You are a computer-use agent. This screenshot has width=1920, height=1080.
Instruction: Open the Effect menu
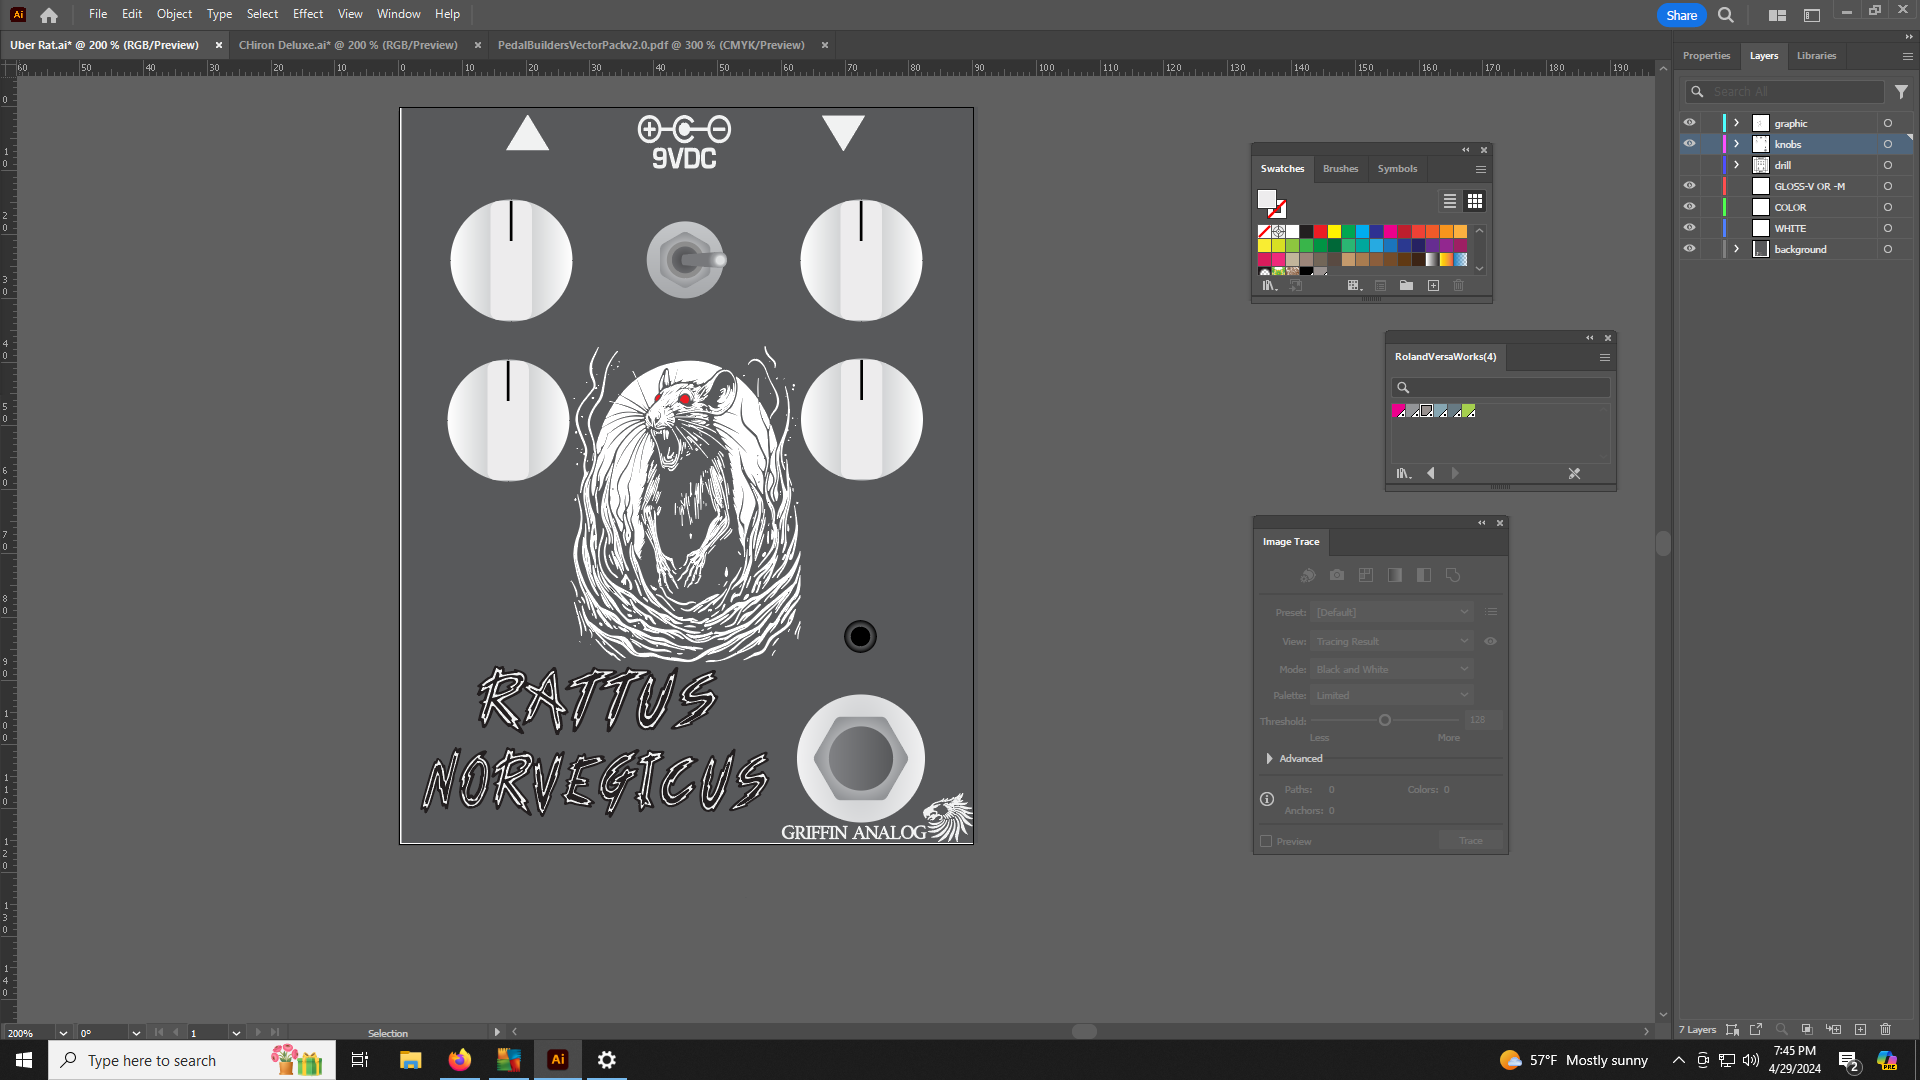tap(307, 14)
